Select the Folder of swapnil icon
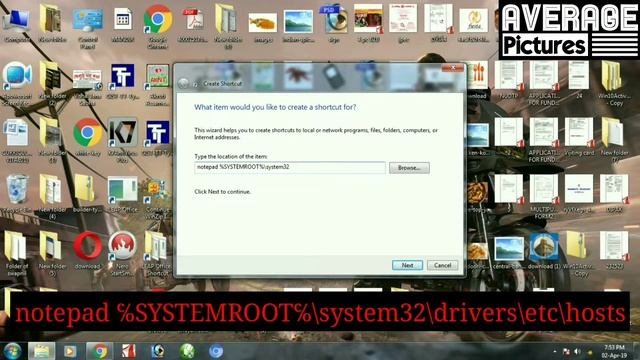The width and height of the screenshot is (640, 360). coord(17,254)
